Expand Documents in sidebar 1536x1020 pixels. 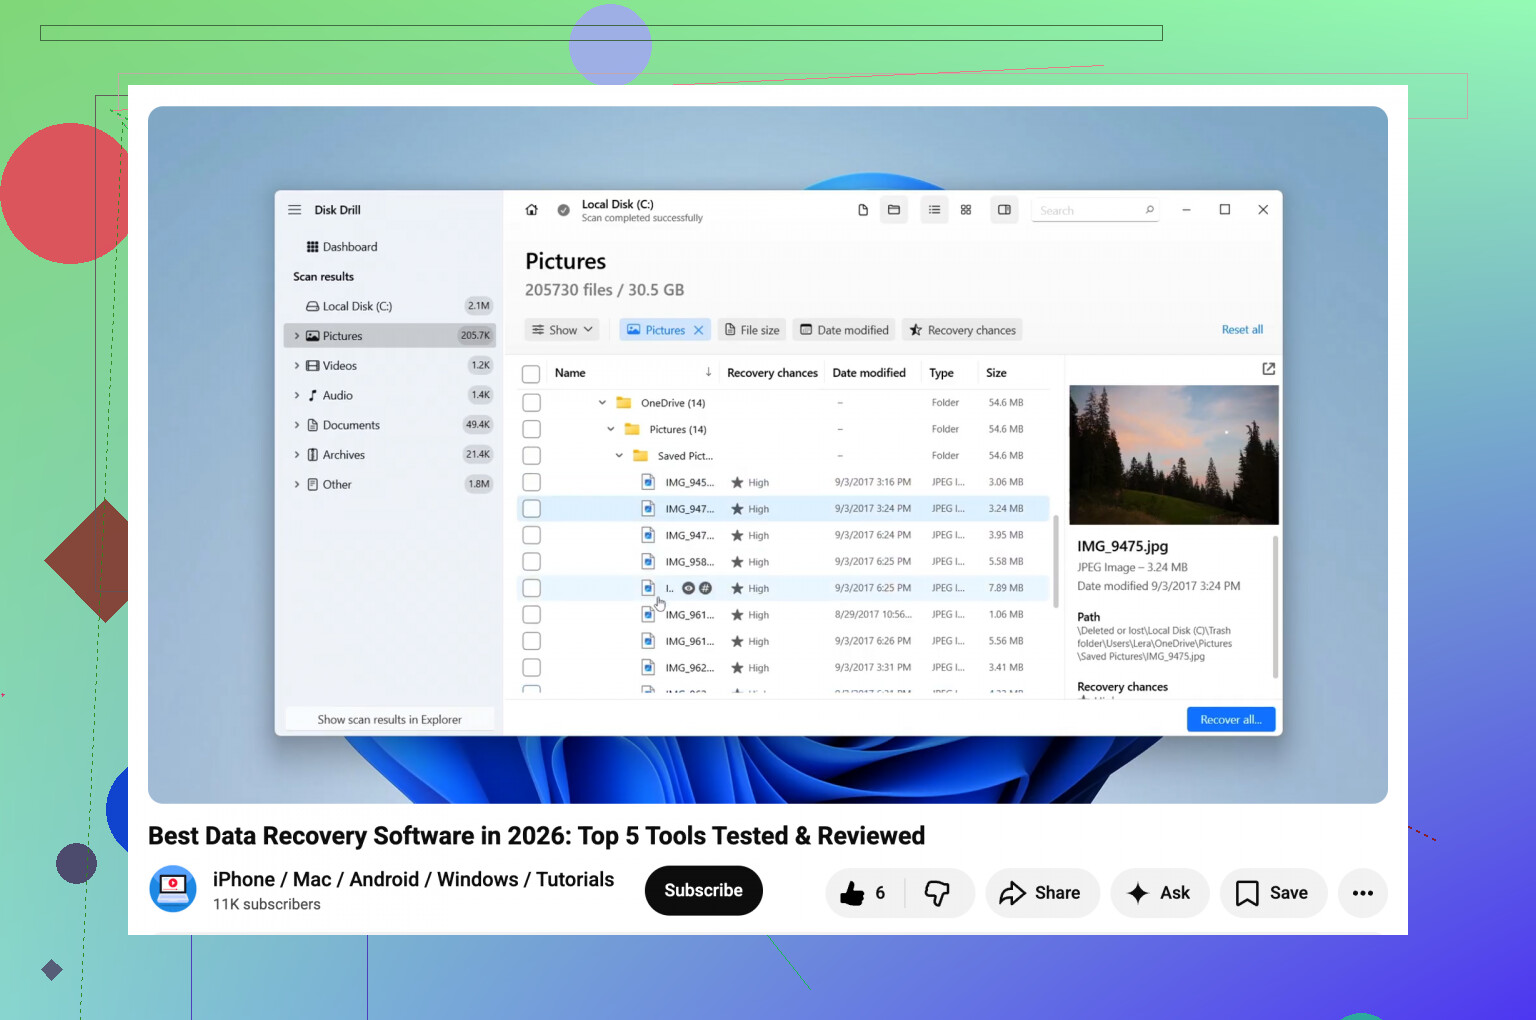[x=297, y=425]
